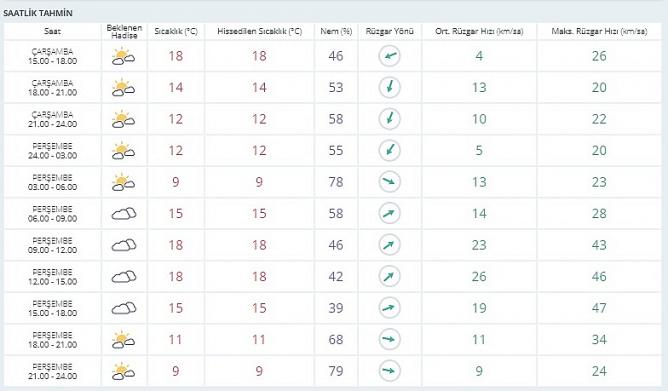The image size is (668, 391).
Task: Click the Sıcaklık (°C) column header
Action: (176, 32)
